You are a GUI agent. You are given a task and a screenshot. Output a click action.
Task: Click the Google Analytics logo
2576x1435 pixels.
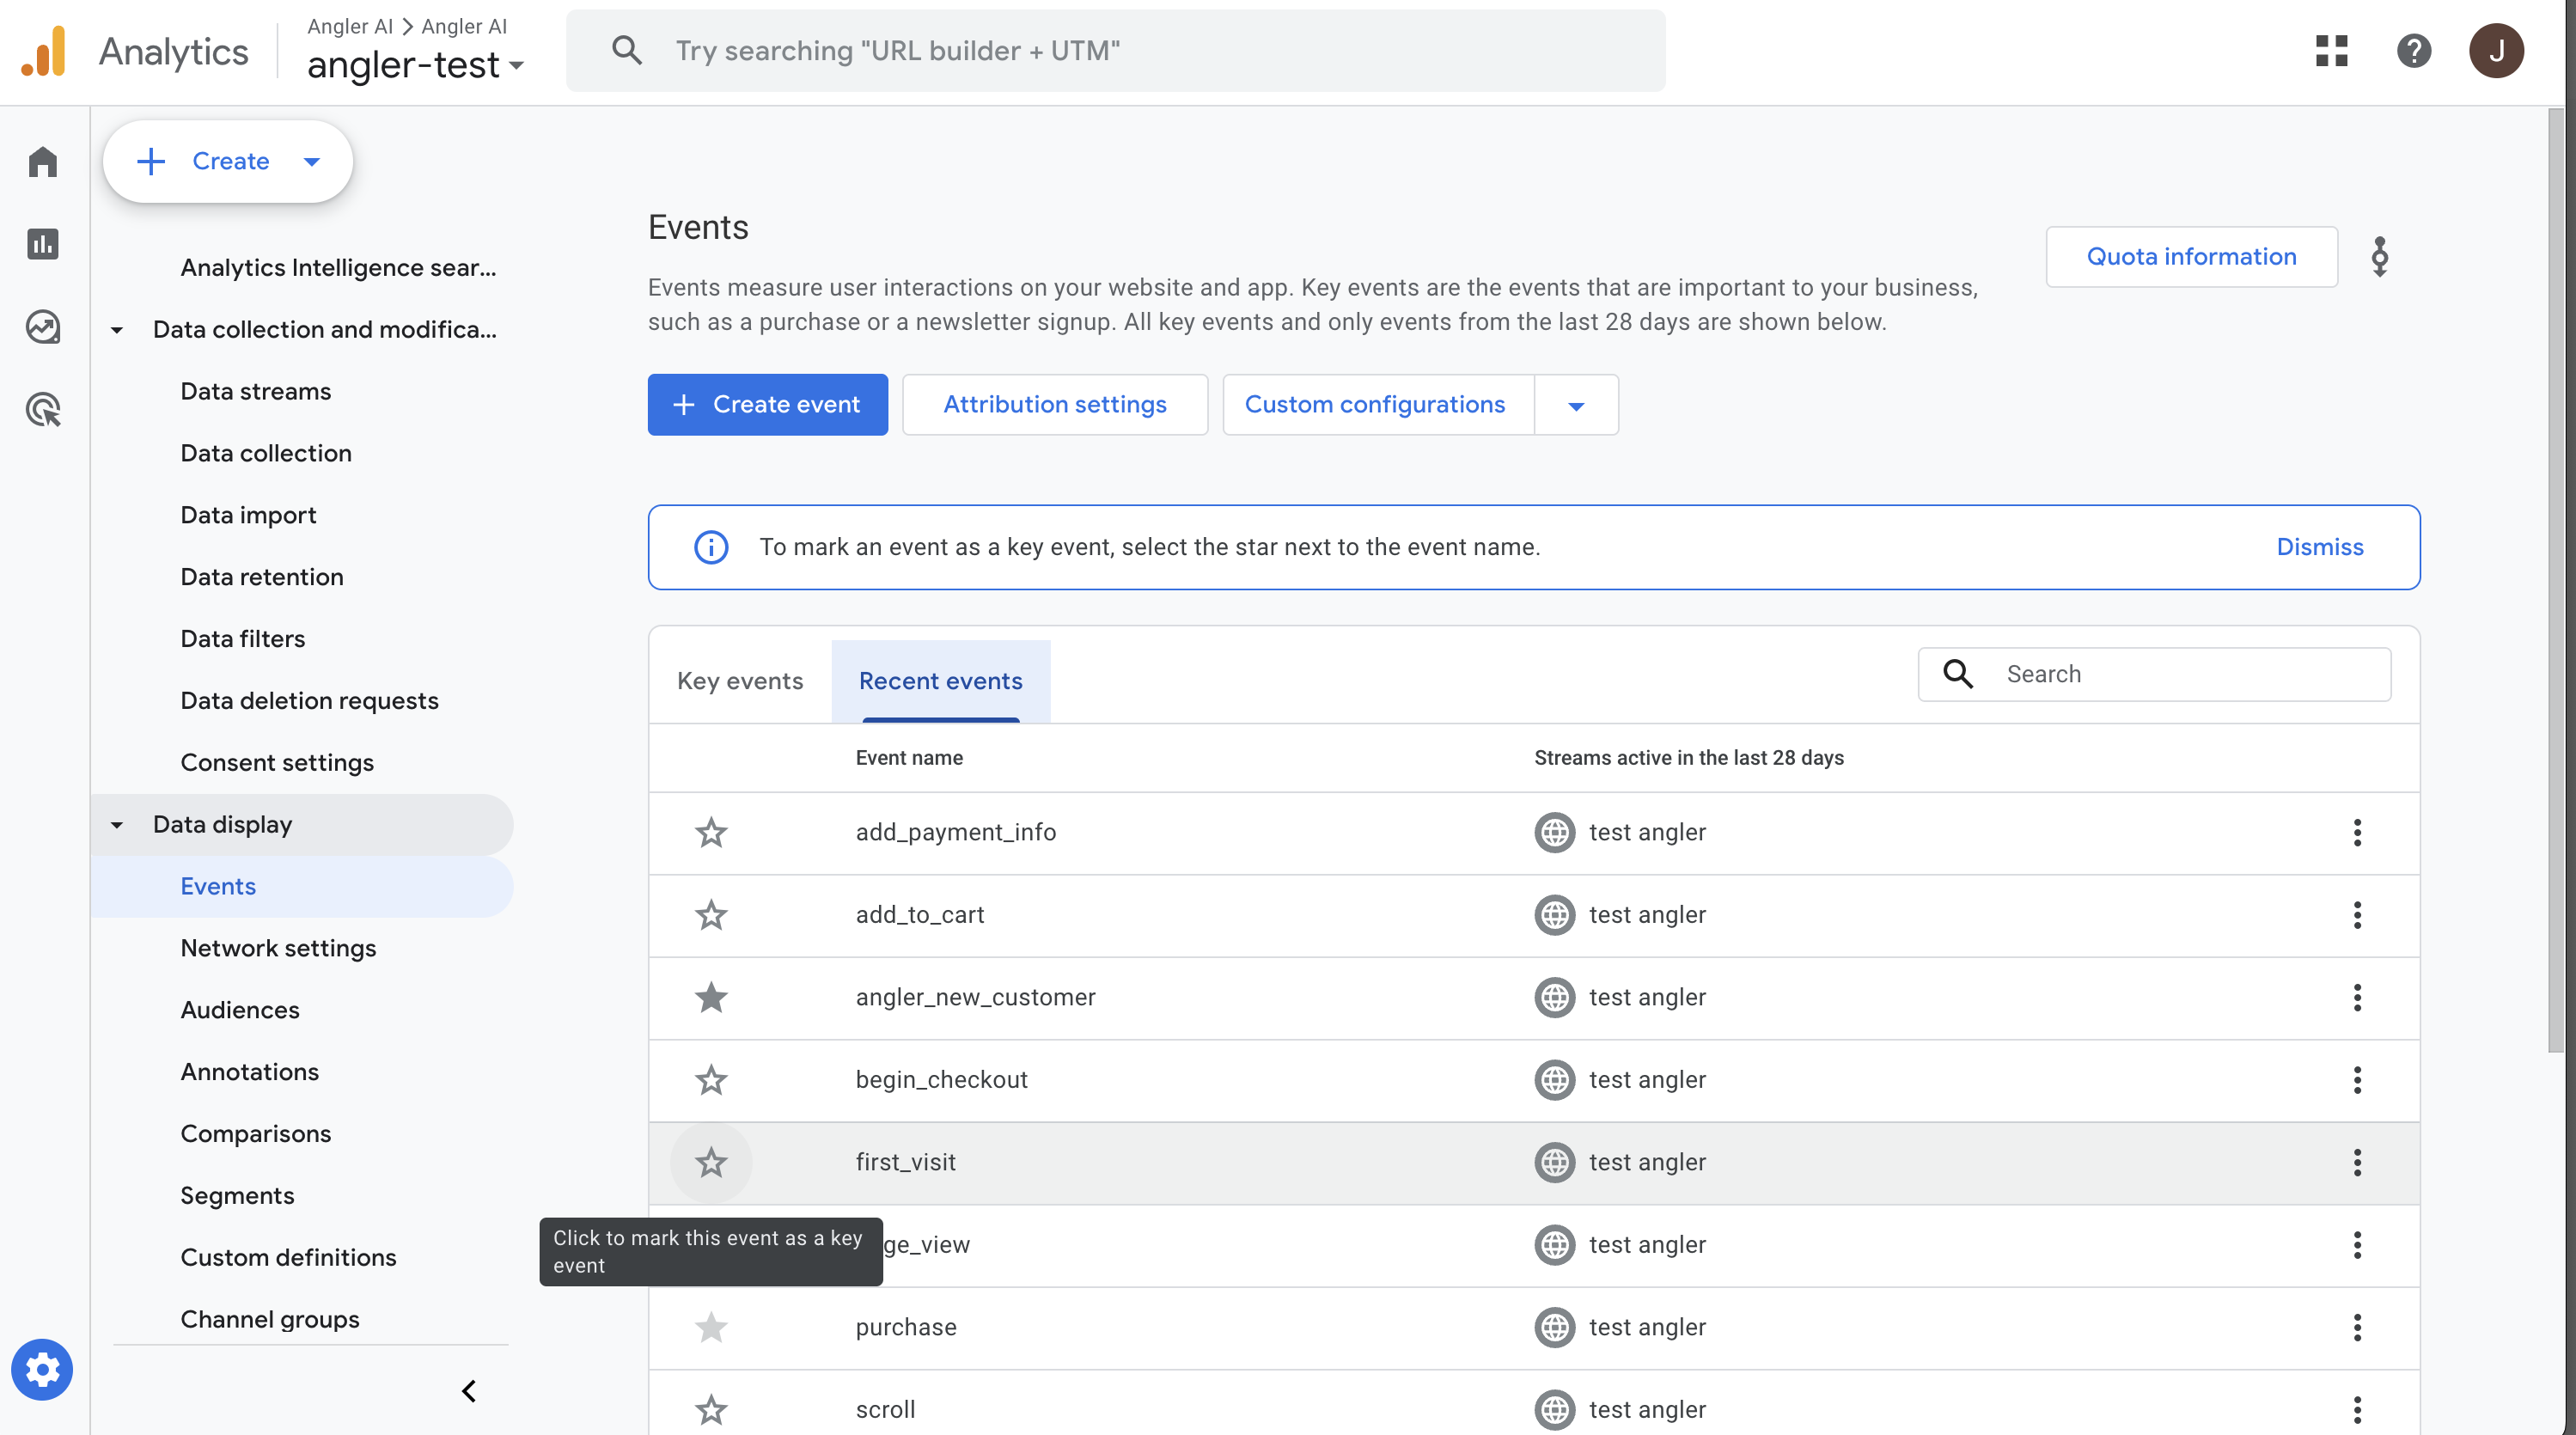[x=44, y=51]
